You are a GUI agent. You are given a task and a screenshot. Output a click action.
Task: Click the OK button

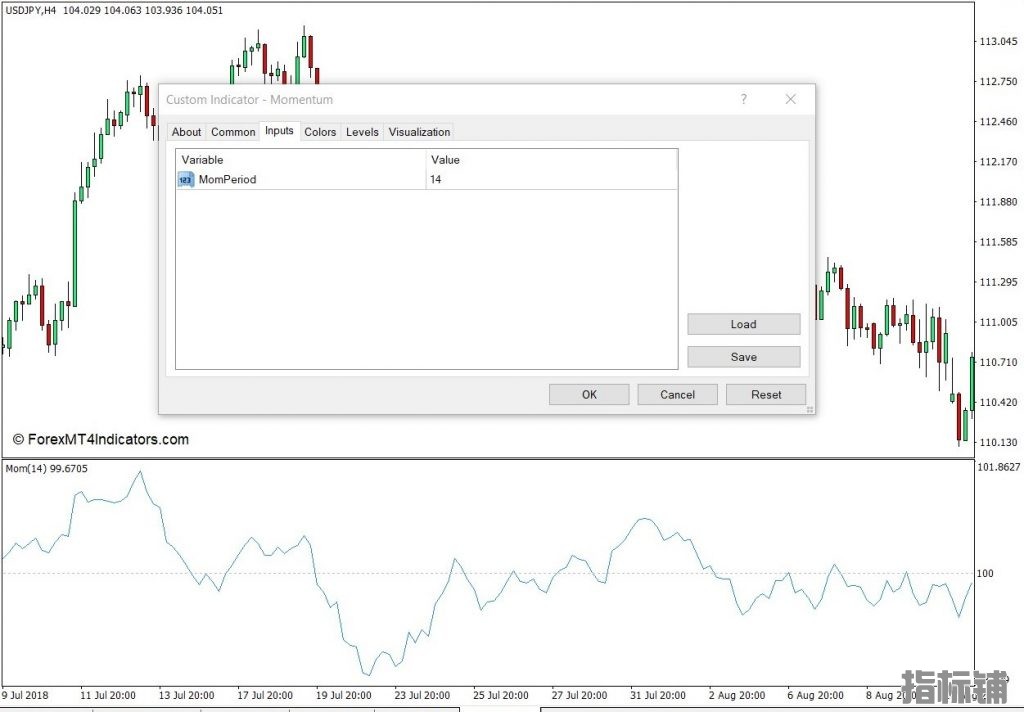(589, 395)
